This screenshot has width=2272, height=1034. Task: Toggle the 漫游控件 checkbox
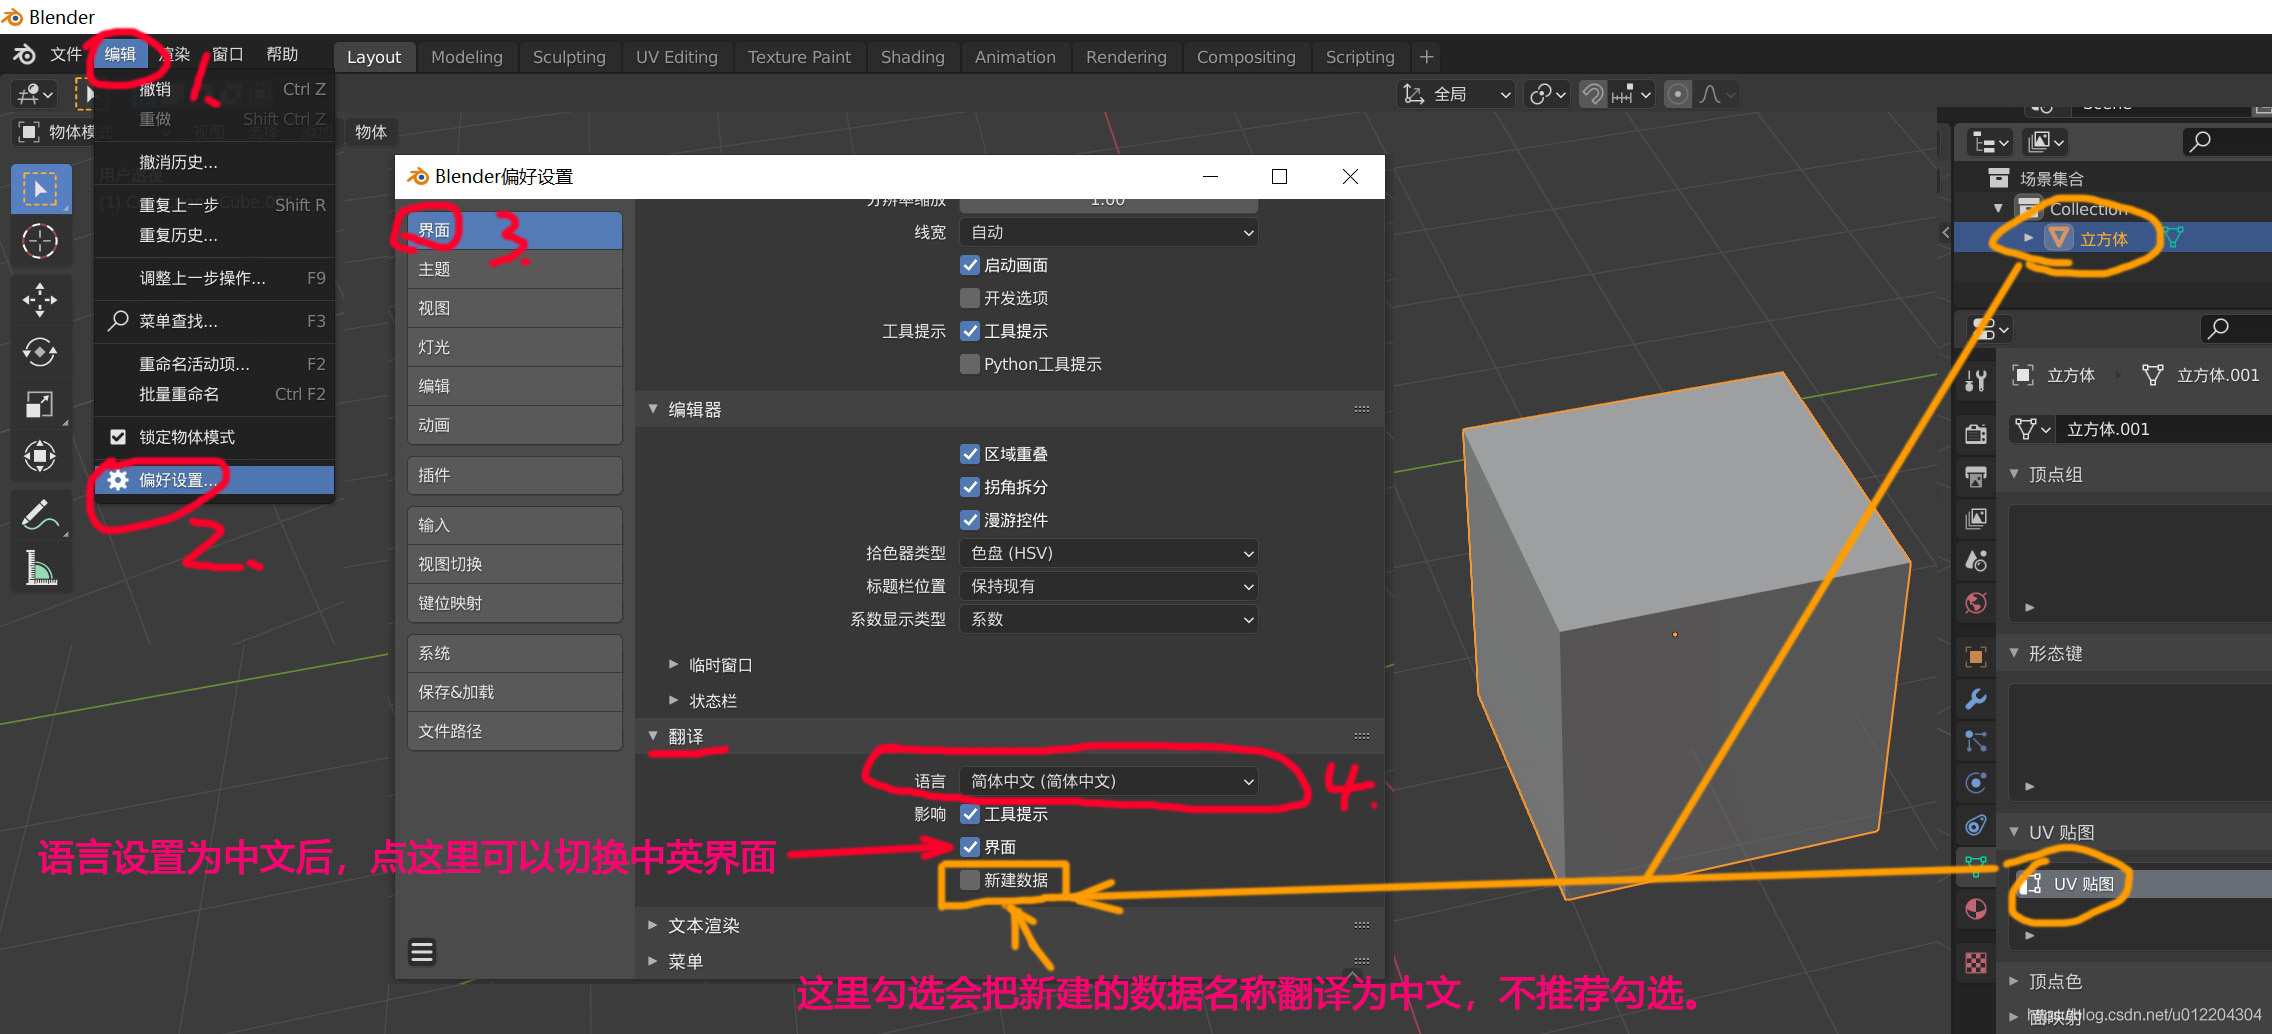[x=969, y=520]
